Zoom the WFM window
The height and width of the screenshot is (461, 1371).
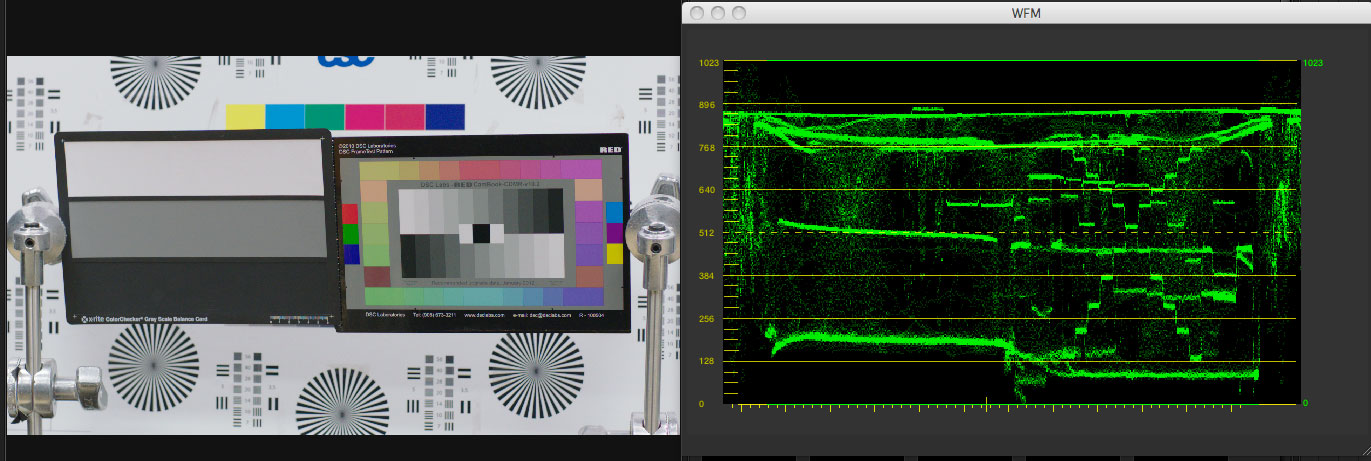(739, 13)
